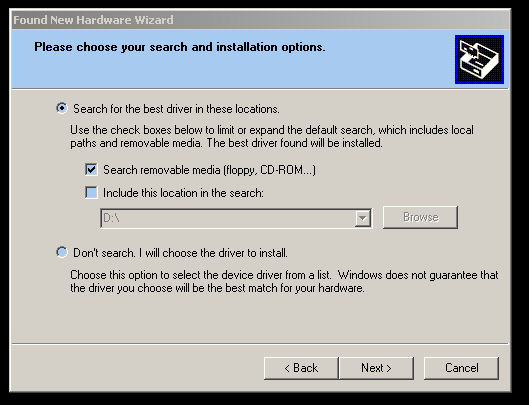The width and height of the screenshot is (529, 405).
Task: Cancel the hardware wizard
Action: point(461,368)
